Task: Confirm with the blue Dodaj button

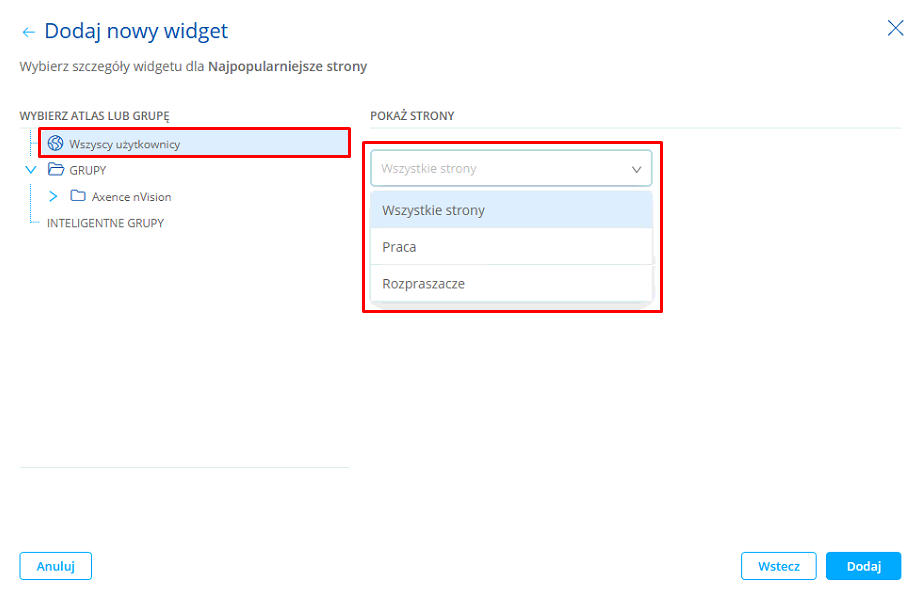Action: click(x=863, y=566)
